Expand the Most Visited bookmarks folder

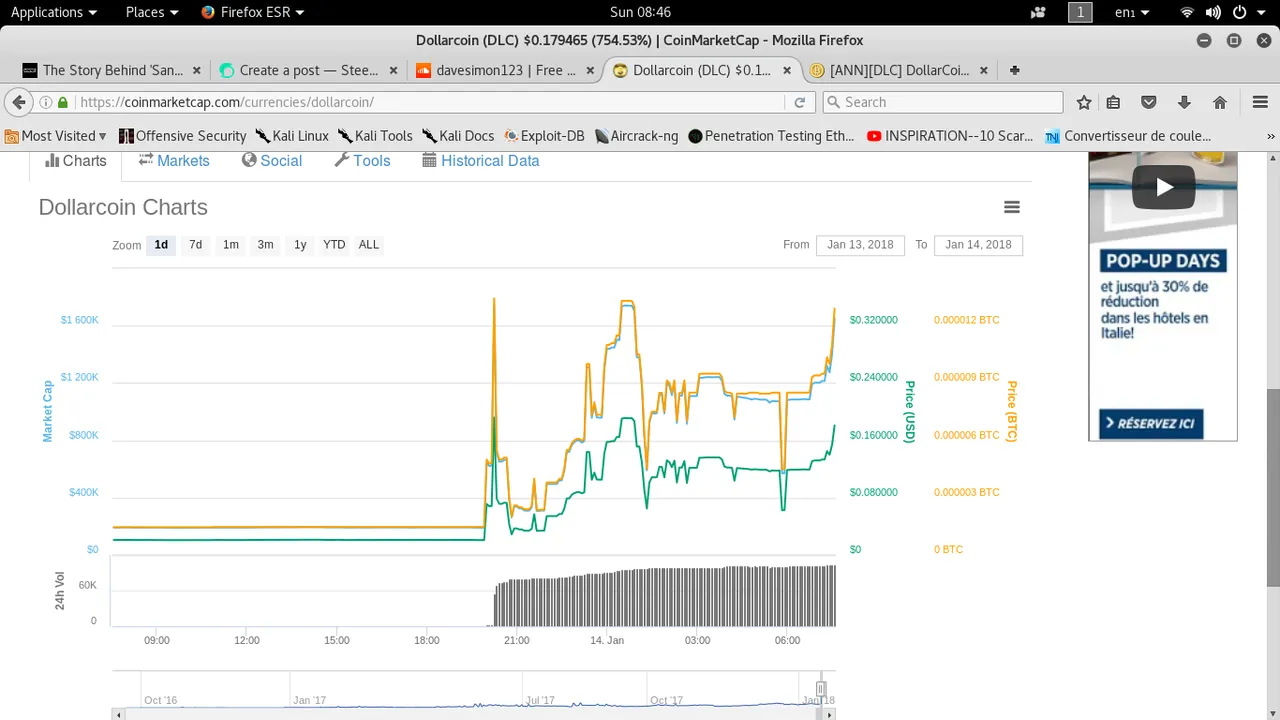click(56, 136)
